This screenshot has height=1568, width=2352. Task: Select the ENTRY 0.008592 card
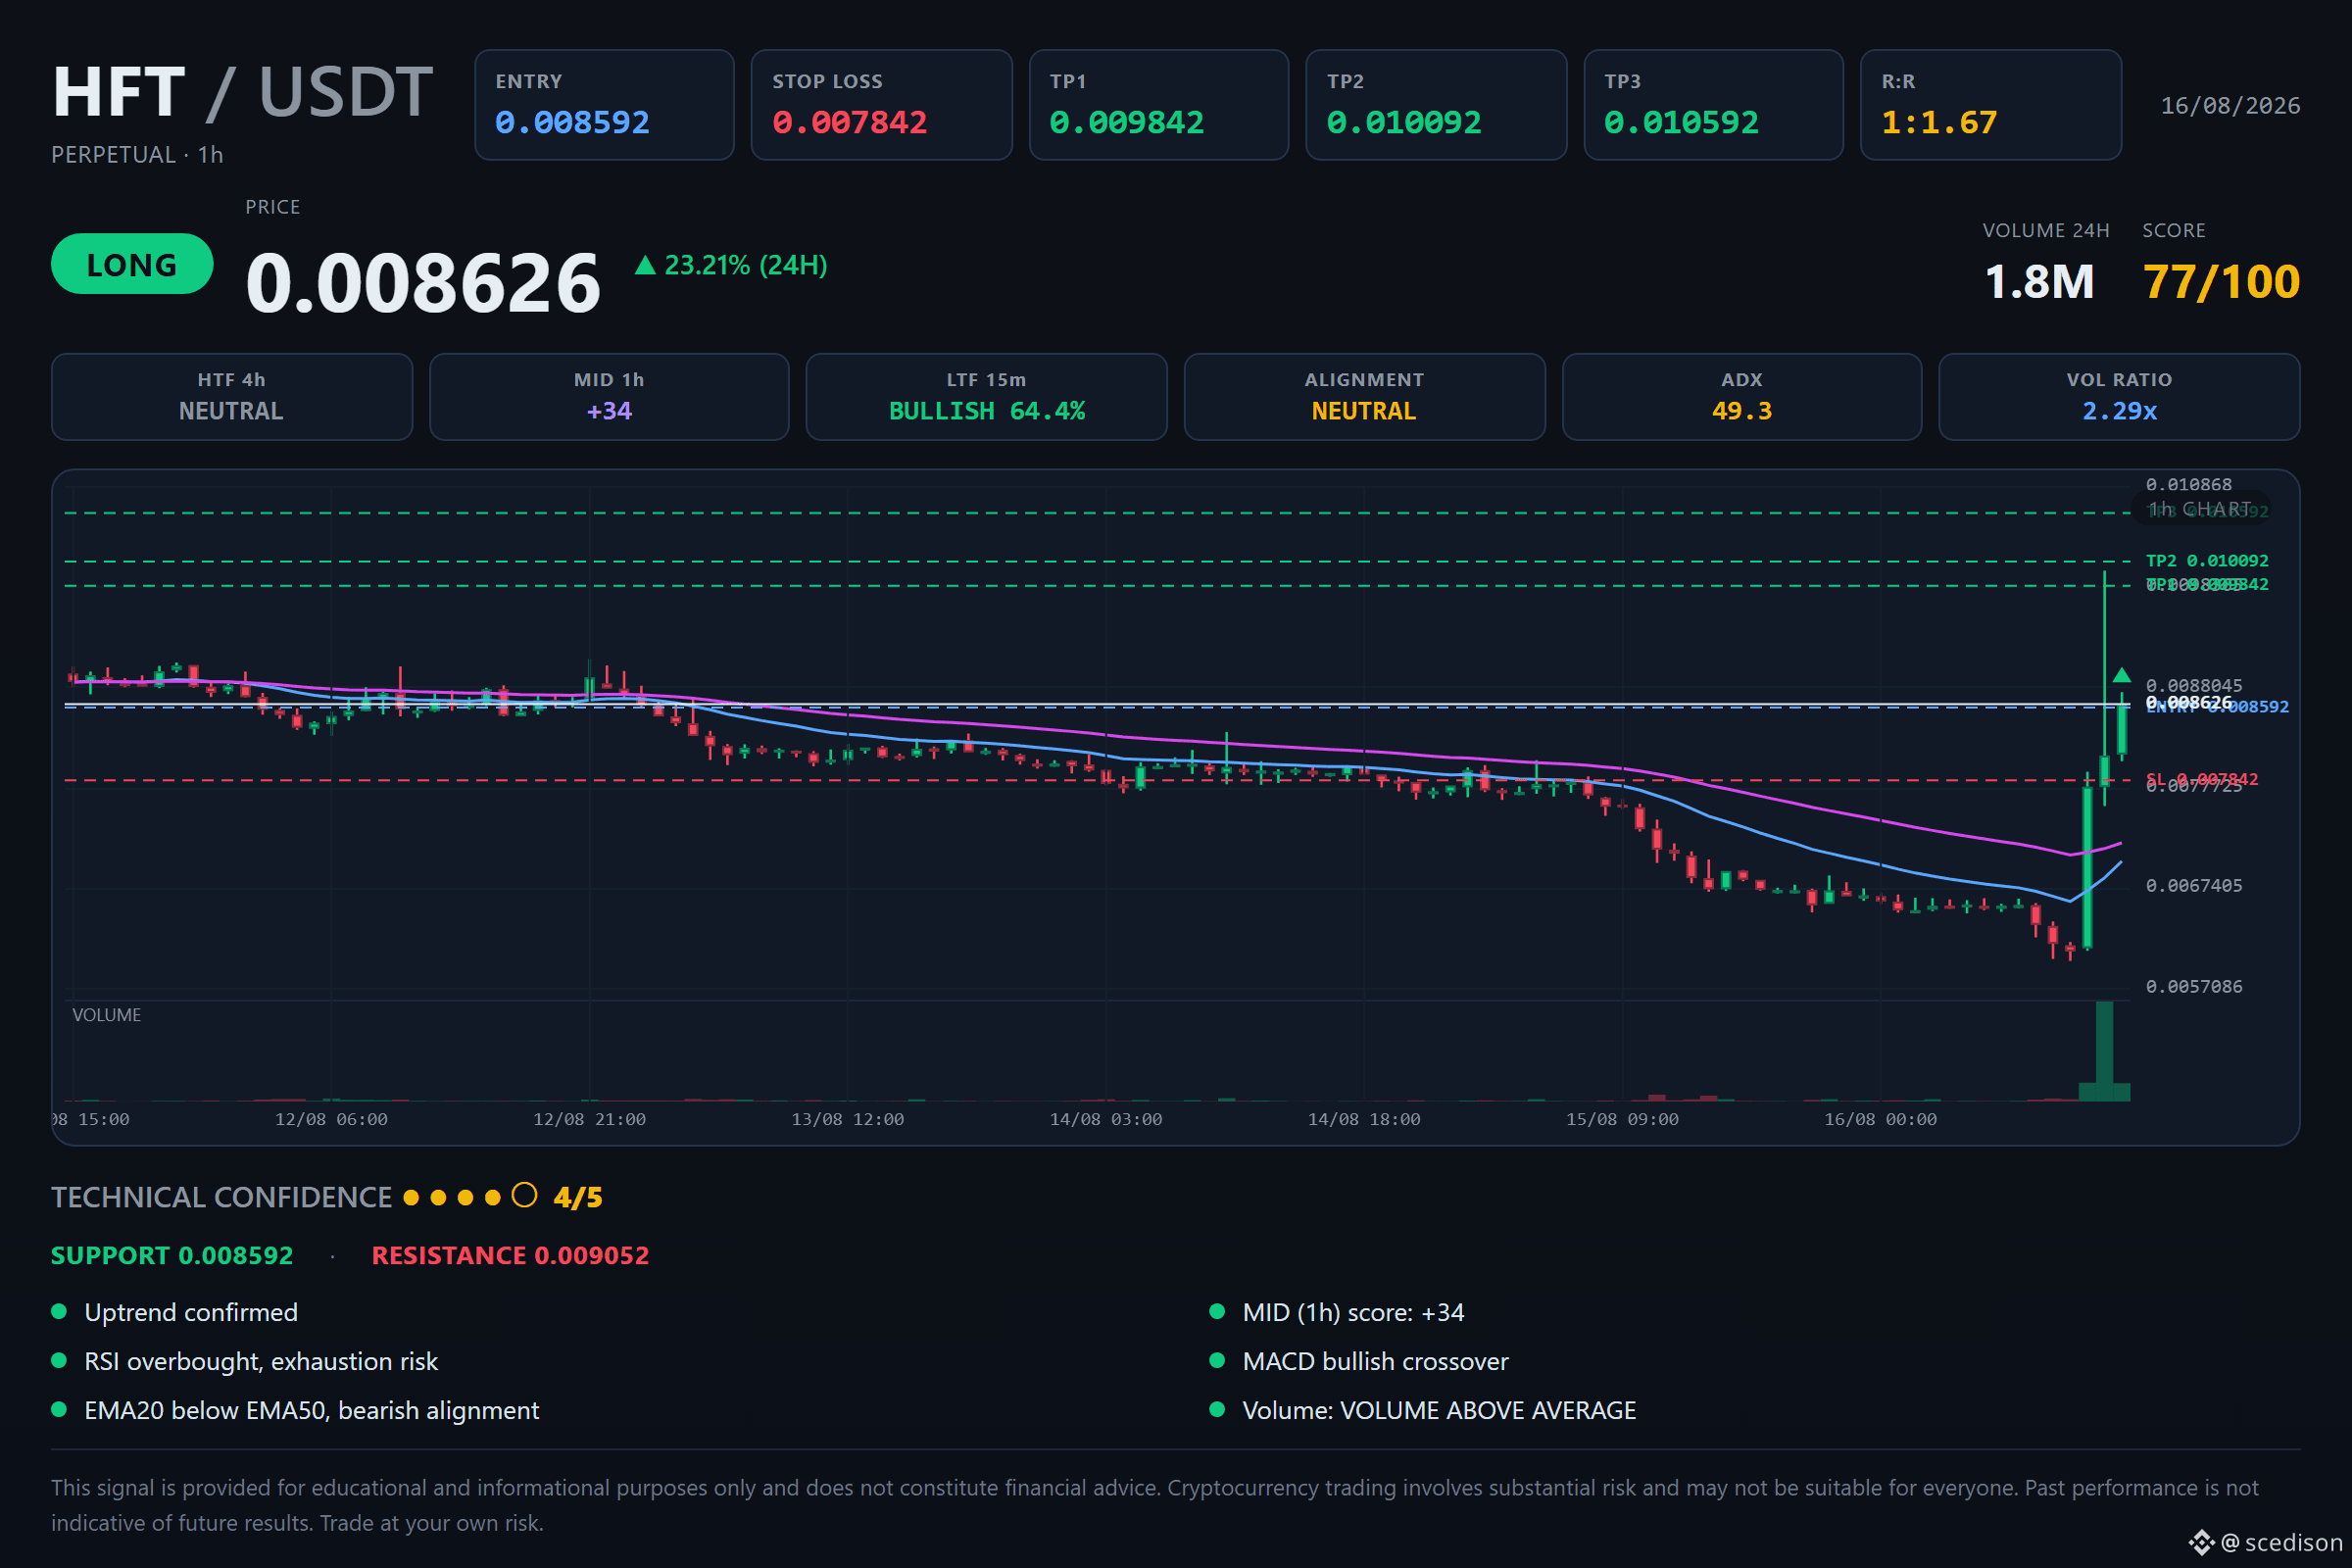(604, 105)
